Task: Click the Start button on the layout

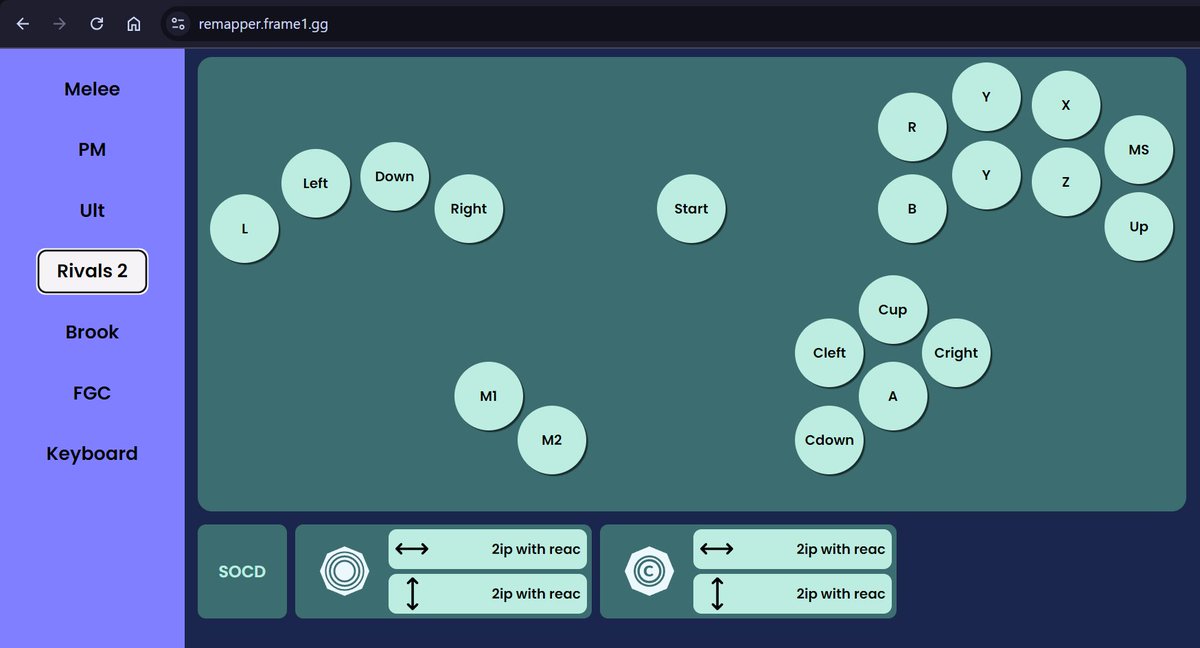Action: (691, 209)
